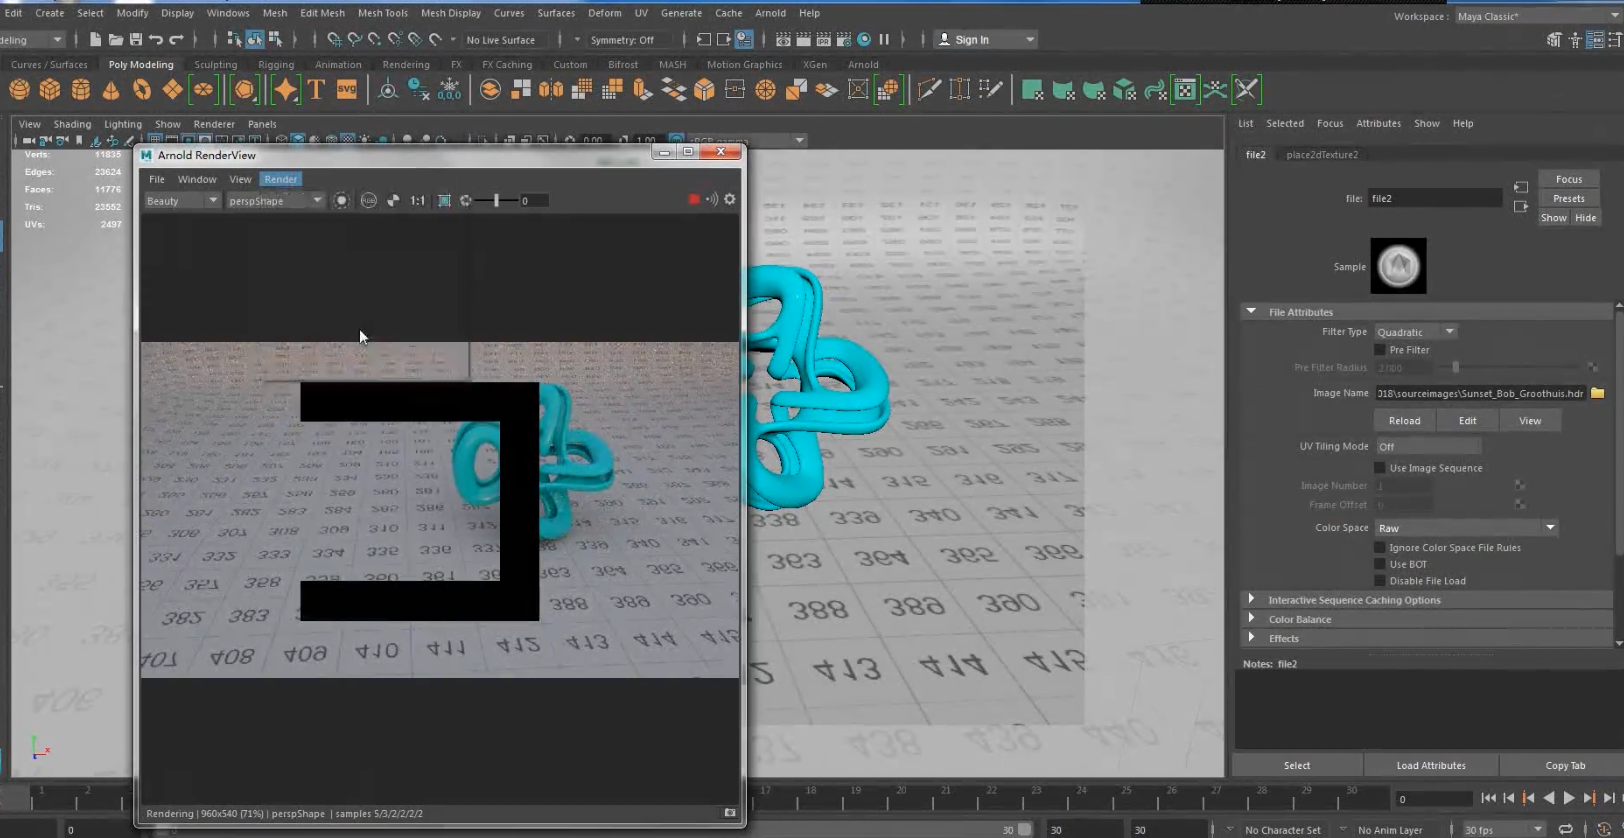1624x838 pixels.
Task: Click the Freeze Transformations snowflake icon
Action: click(449, 90)
